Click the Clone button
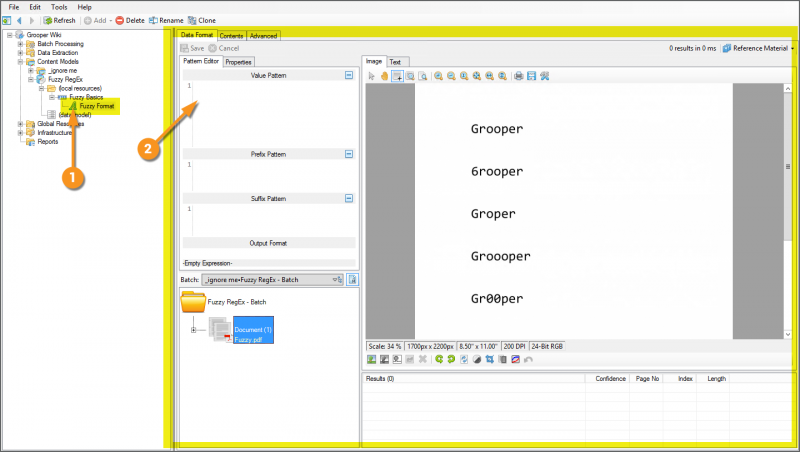 click(202, 20)
